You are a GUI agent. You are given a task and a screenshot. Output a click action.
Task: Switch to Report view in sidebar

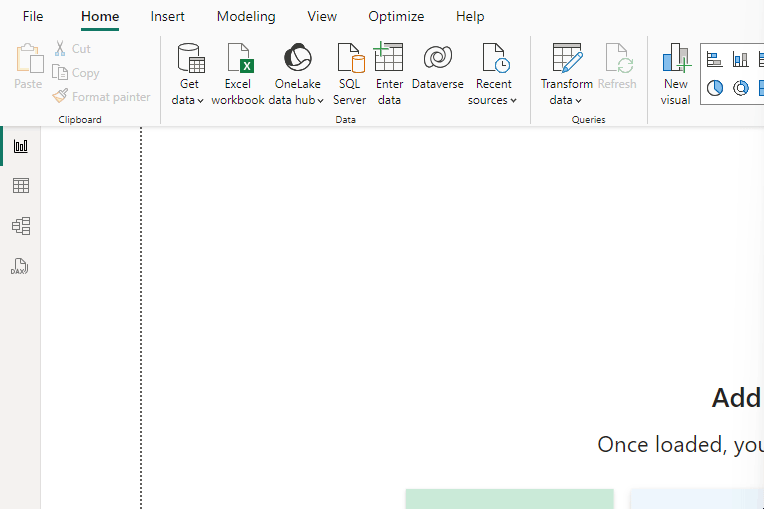[x=20, y=146]
